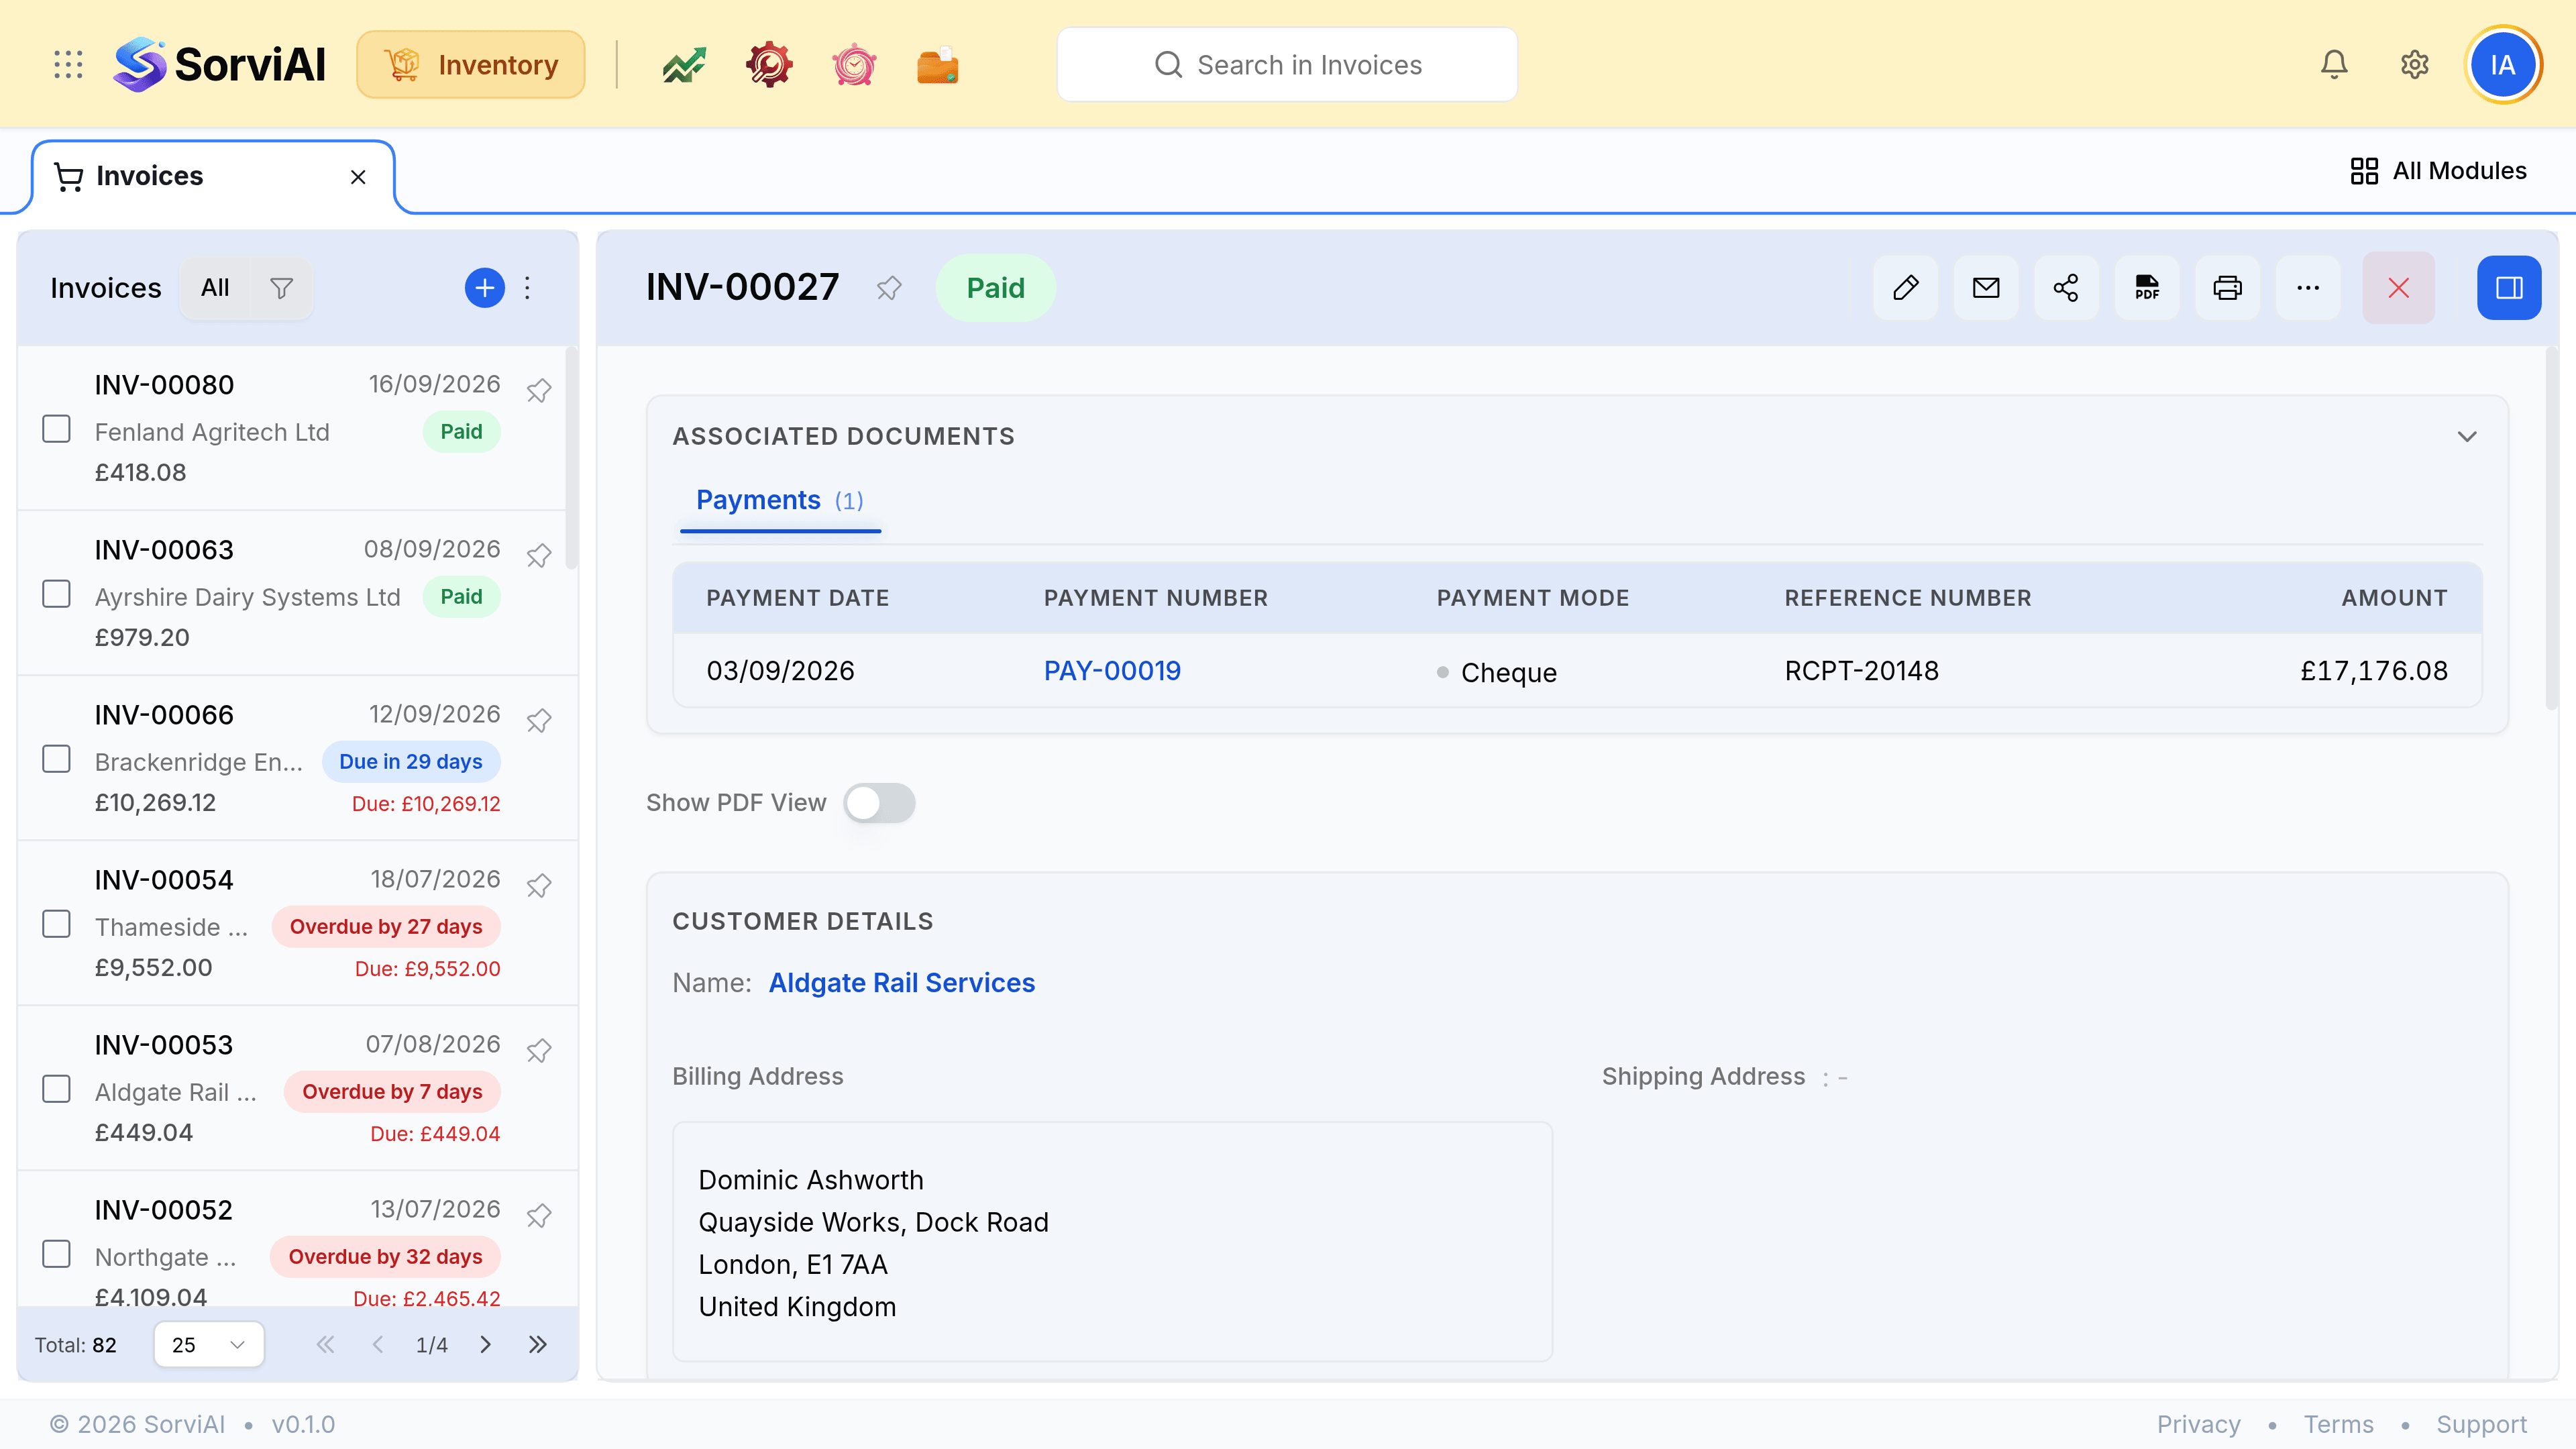Jump to the first invoice page

click(x=325, y=1344)
